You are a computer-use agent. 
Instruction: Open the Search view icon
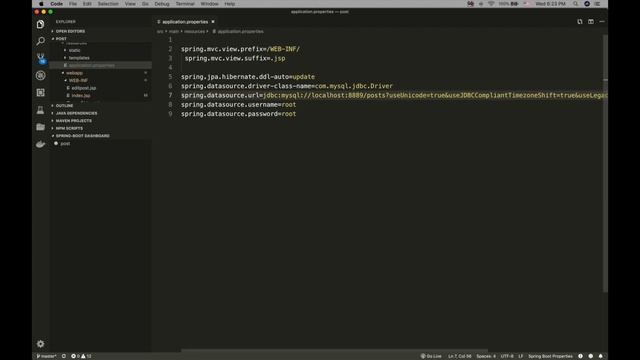(40, 41)
